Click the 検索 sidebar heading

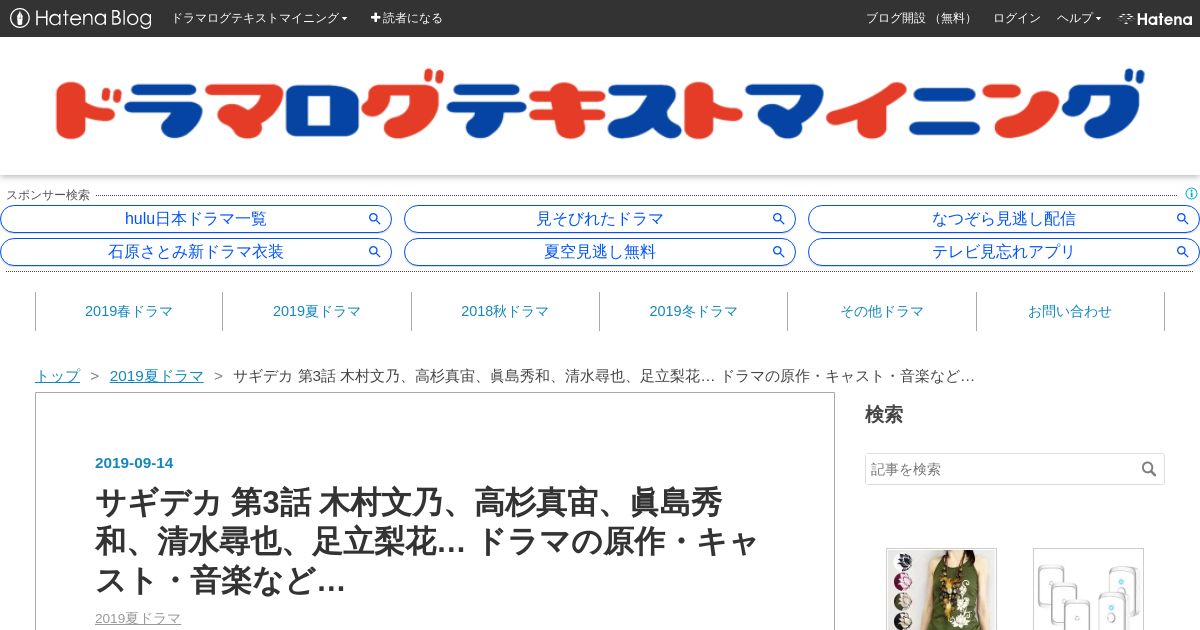click(x=884, y=414)
